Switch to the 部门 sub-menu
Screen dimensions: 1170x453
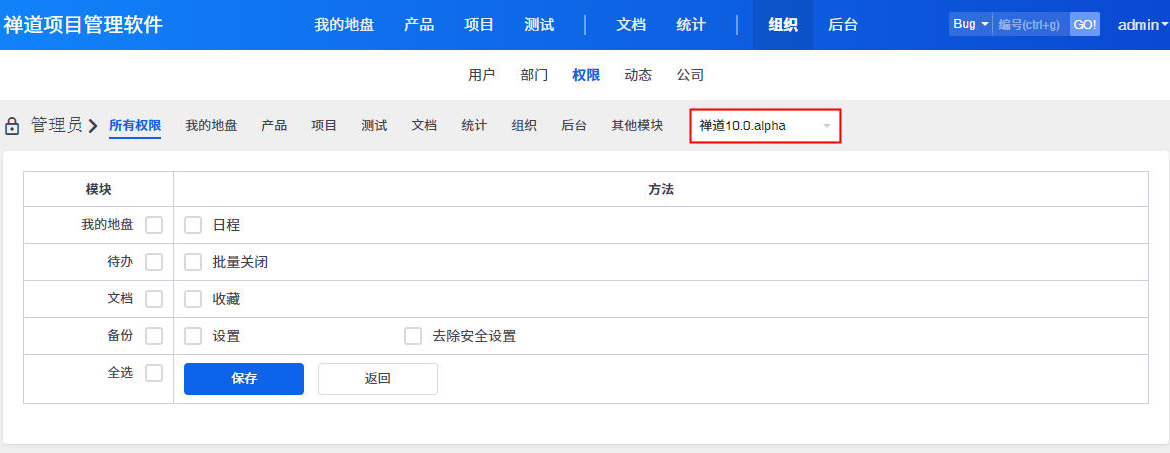pyautogui.click(x=534, y=75)
